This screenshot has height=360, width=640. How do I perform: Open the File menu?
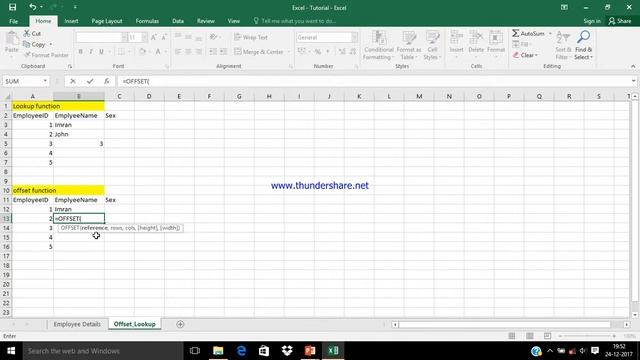click(13, 21)
